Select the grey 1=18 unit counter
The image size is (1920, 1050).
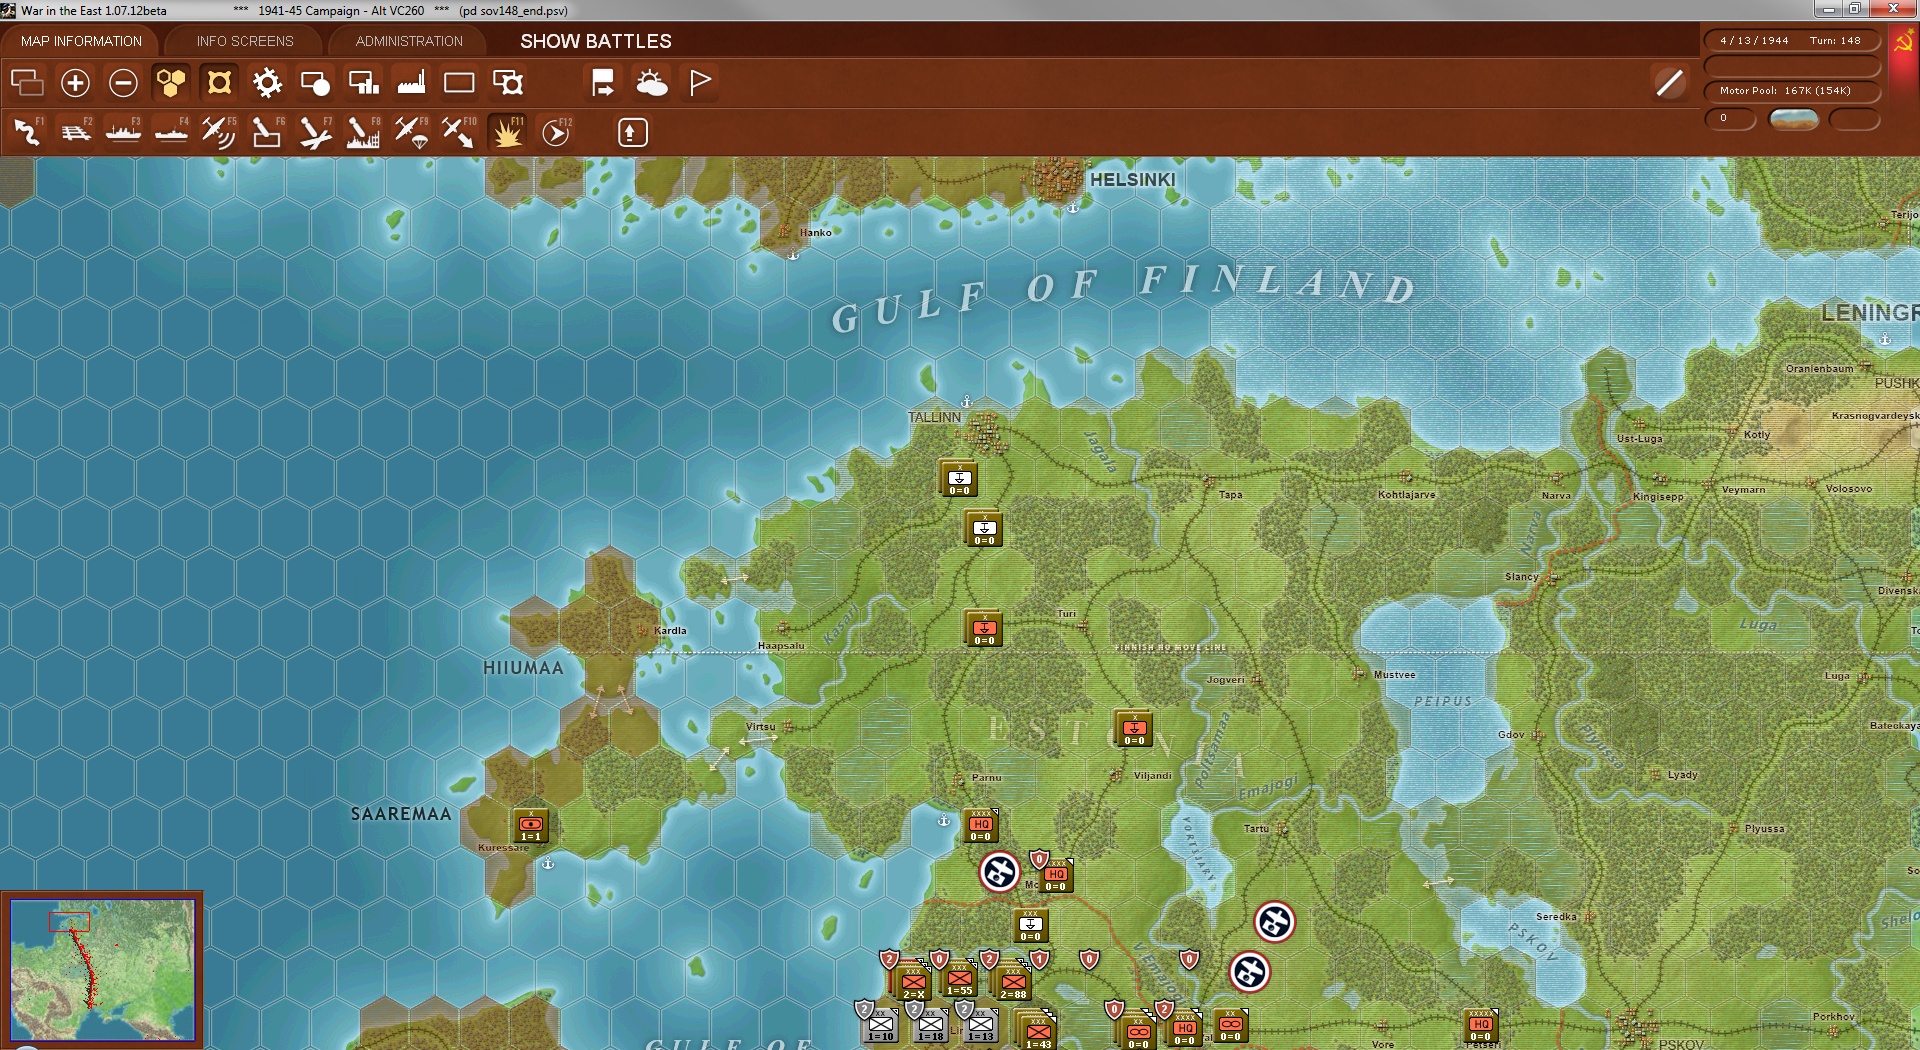tap(931, 1026)
